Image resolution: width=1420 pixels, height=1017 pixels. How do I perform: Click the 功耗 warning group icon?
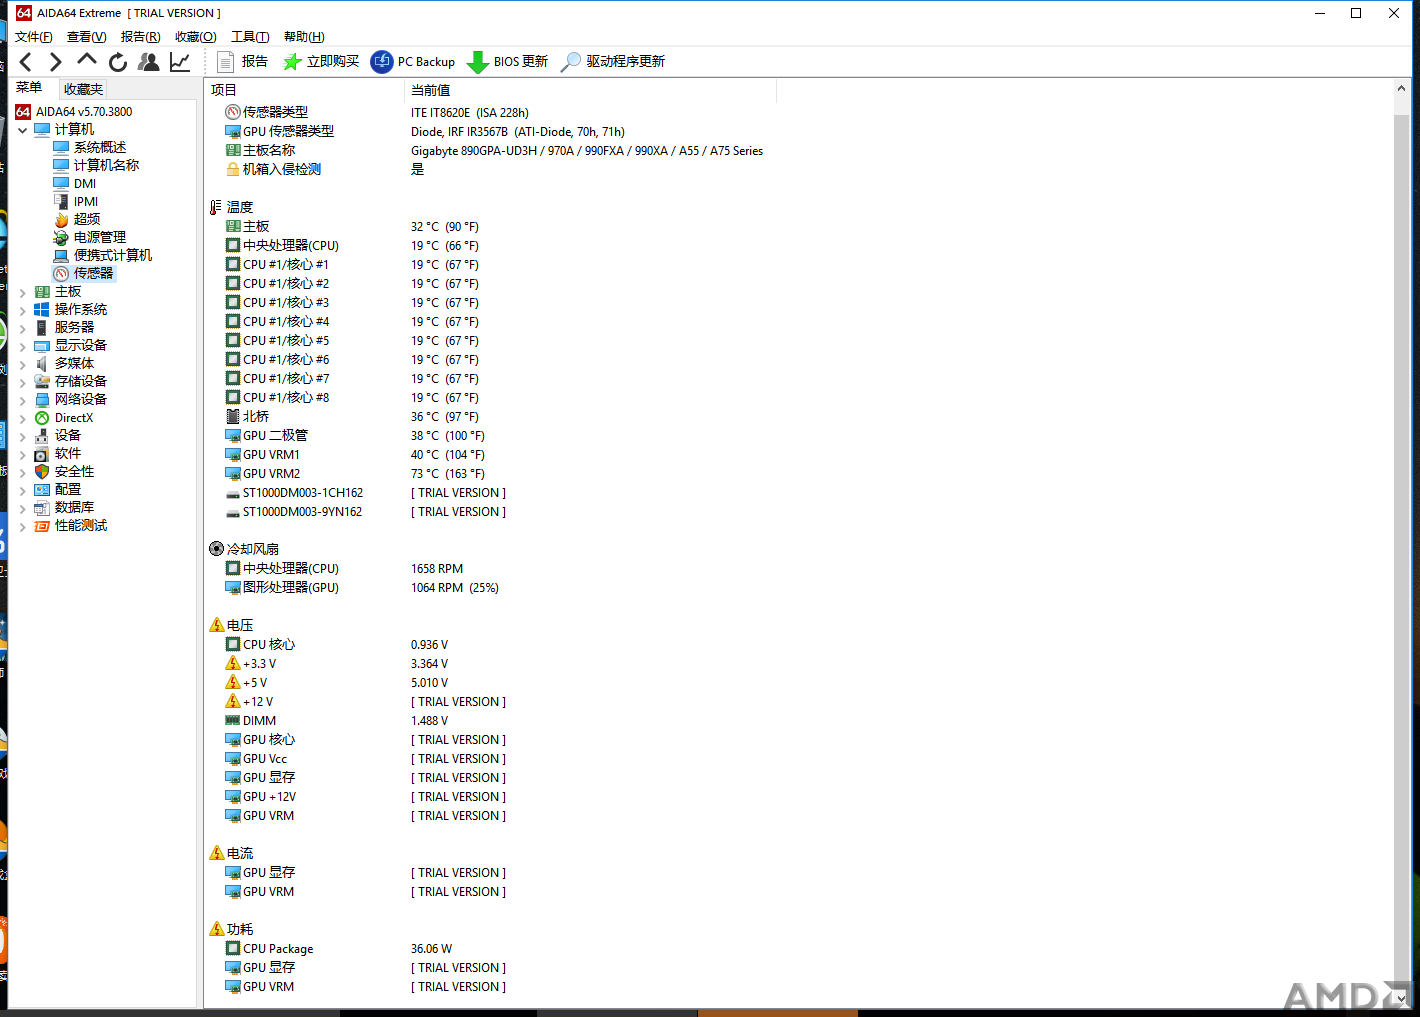click(x=217, y=929)
